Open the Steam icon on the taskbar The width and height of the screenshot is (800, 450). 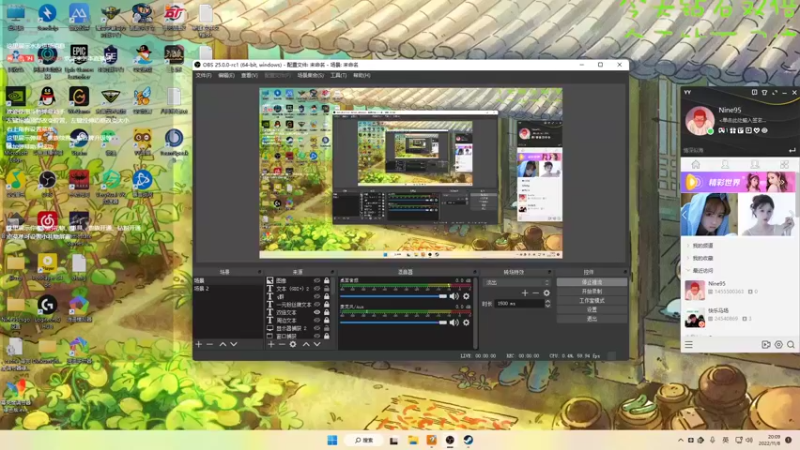[468, 440]
